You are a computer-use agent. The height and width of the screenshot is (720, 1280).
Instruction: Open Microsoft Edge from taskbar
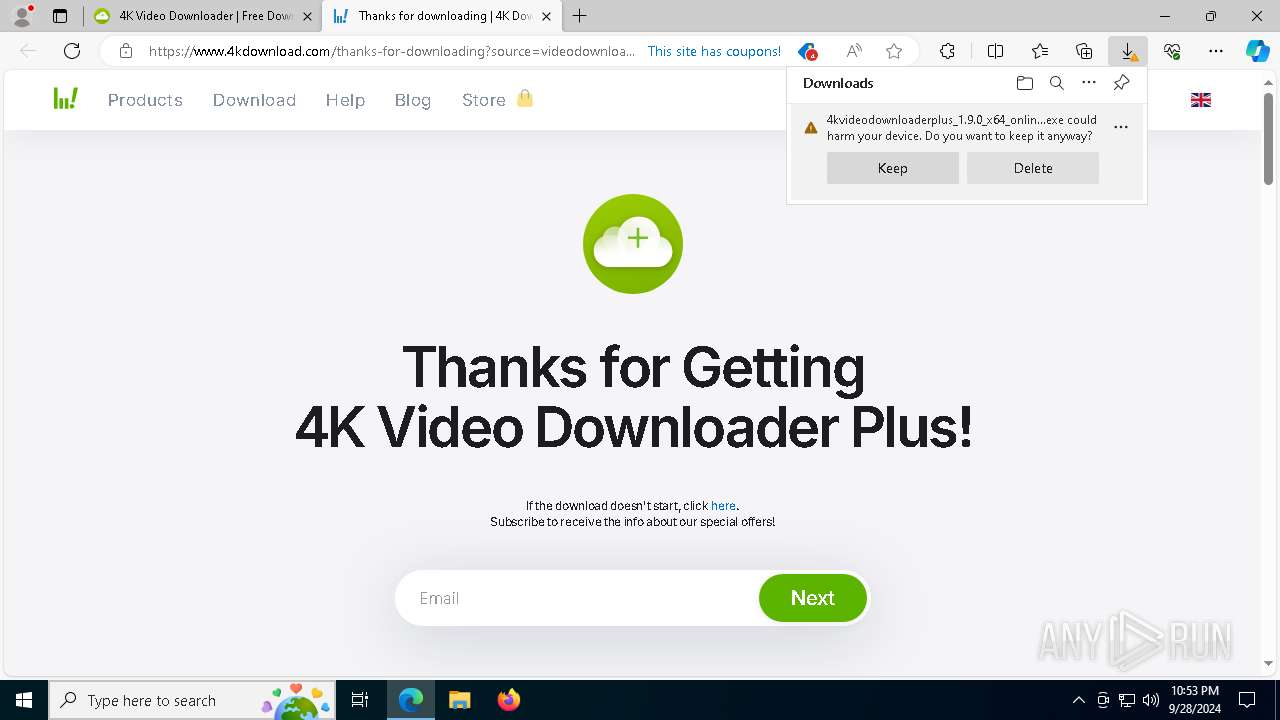point(411,700)
